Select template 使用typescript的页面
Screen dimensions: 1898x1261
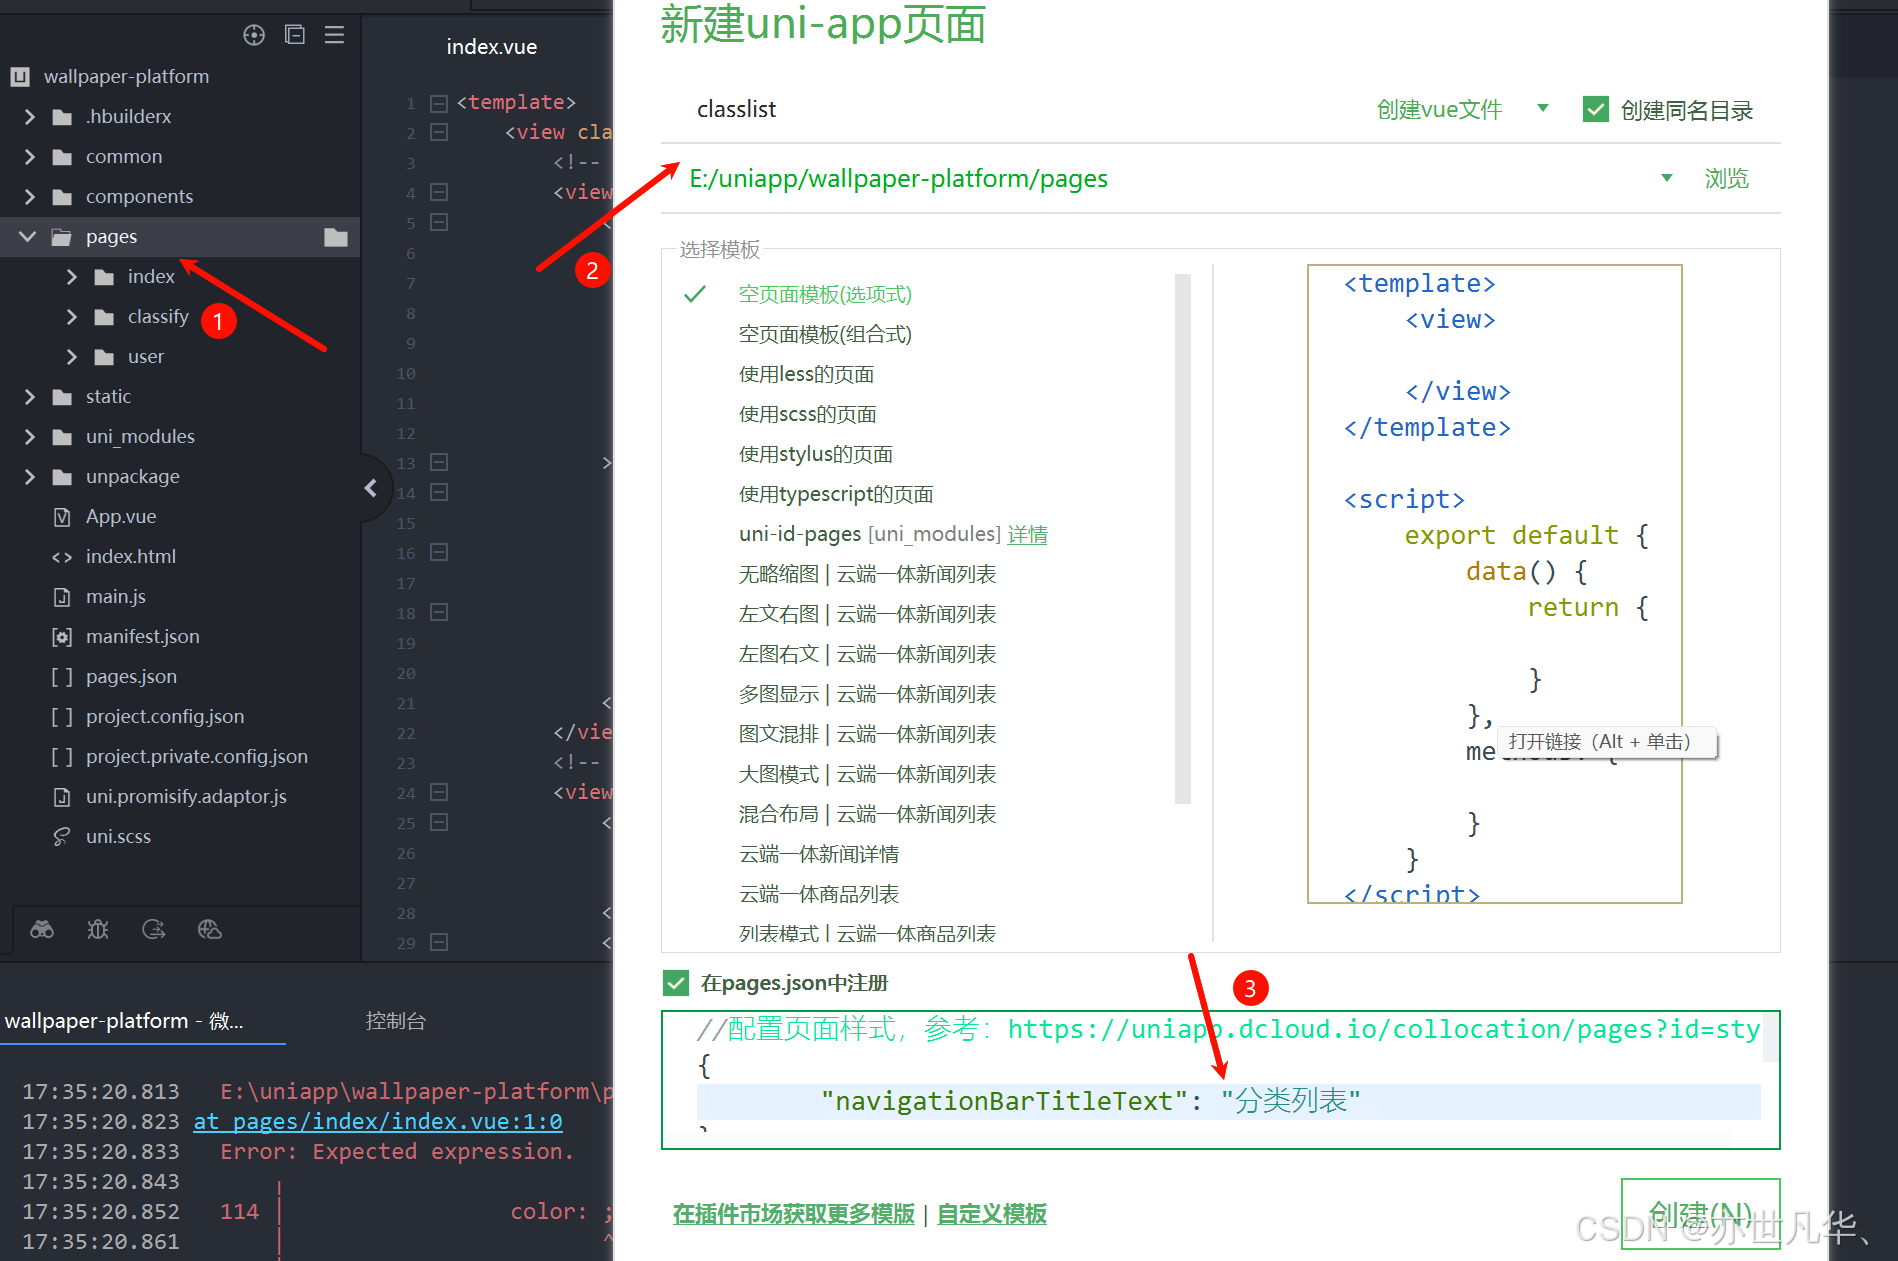835,494
